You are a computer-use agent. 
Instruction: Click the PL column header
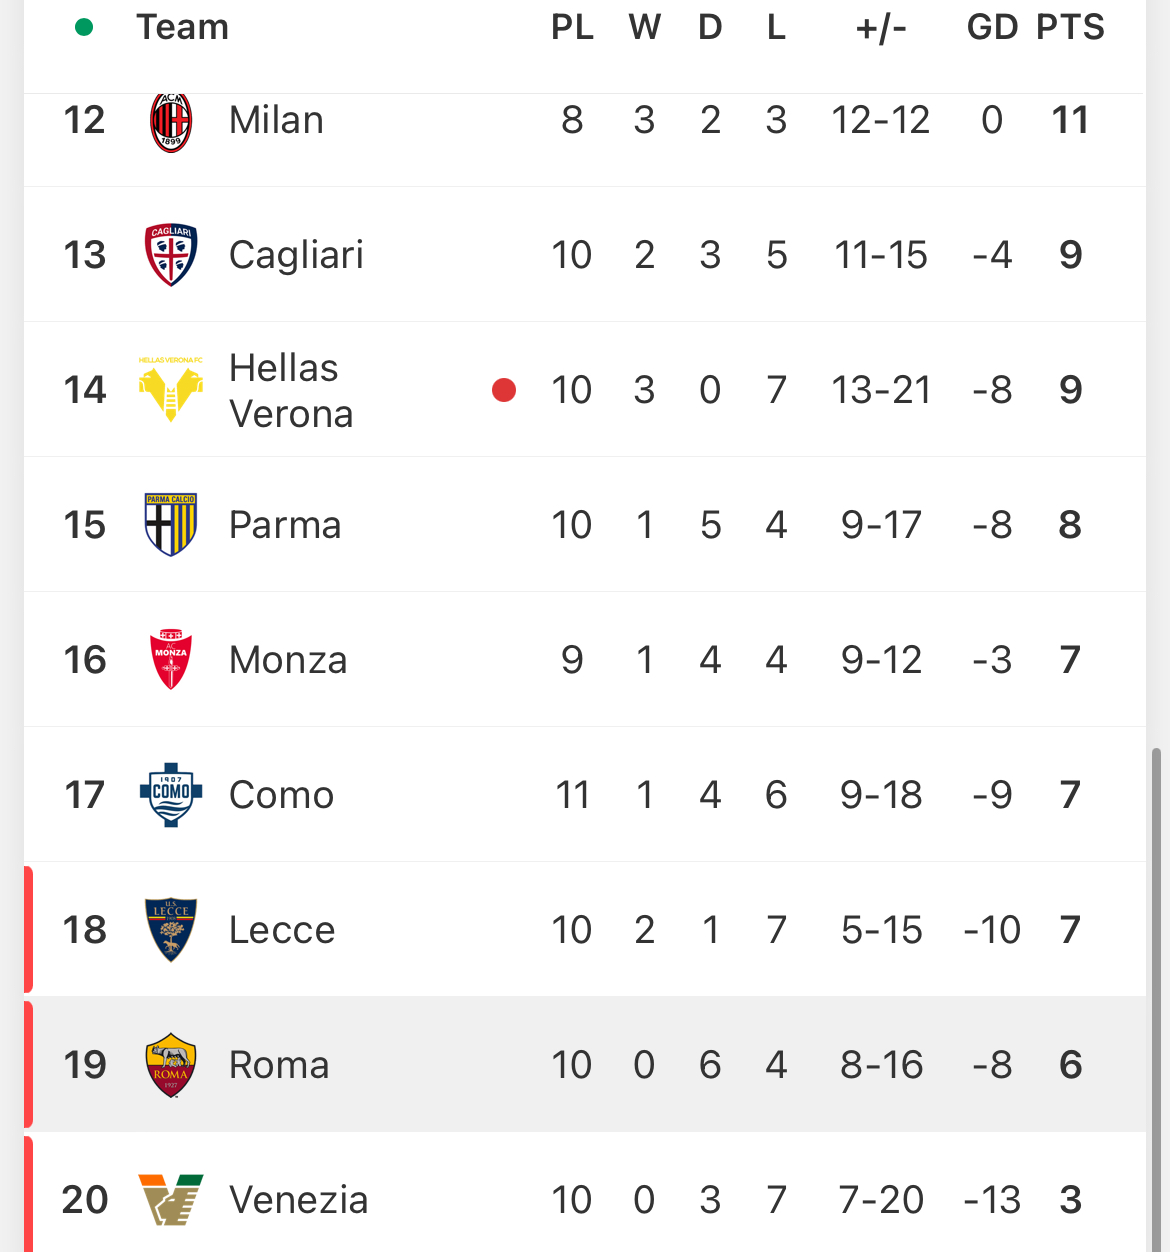pos(572,27)
